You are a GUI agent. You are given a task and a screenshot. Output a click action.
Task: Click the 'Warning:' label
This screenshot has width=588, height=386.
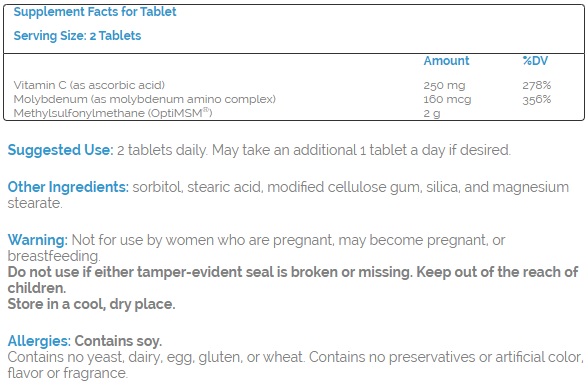point(38,240)
